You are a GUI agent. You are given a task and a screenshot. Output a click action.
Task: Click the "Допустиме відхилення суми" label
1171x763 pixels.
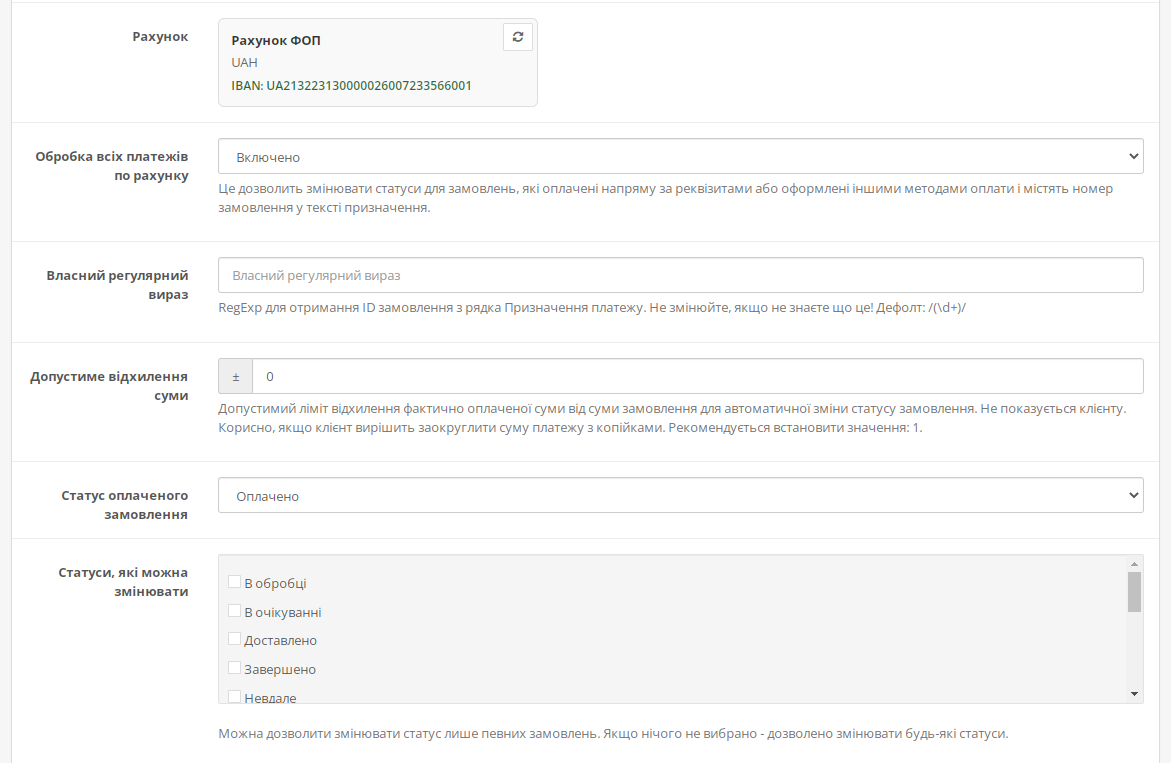(x=109, y=386)
